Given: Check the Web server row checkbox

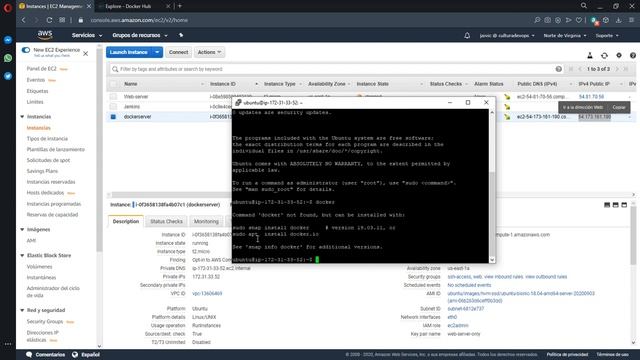Looking at the screenshot, I should [113, 97].
